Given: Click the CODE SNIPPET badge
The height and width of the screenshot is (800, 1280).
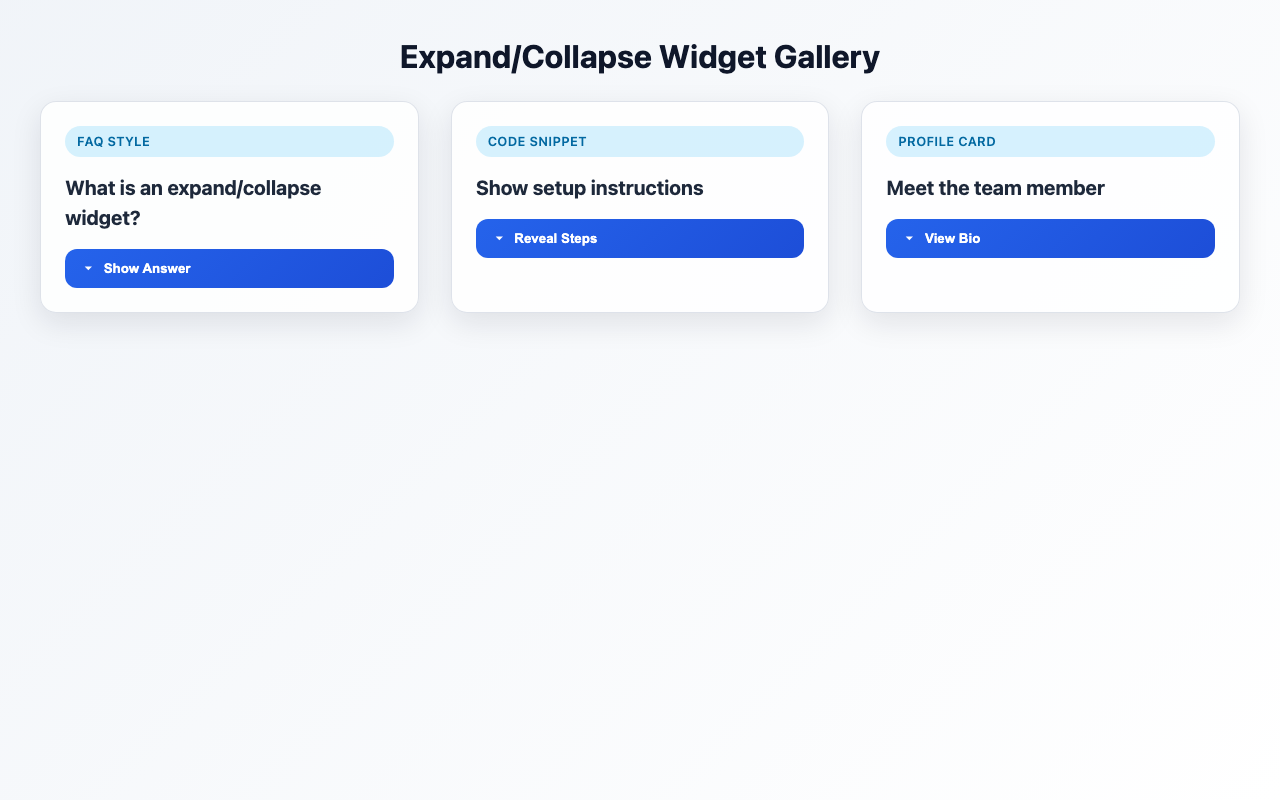Looking at the screenshot, I should (x=537, y=142).
